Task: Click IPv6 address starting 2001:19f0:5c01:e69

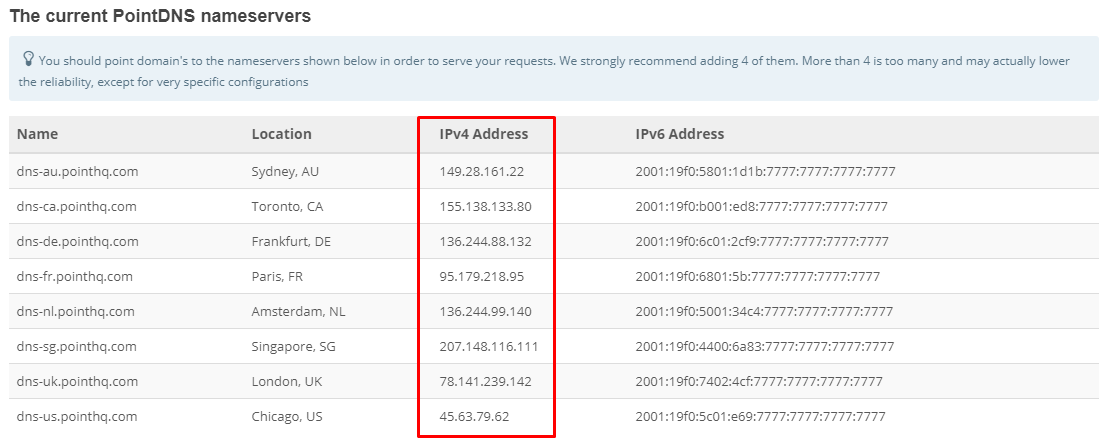Action: [761, 416]
